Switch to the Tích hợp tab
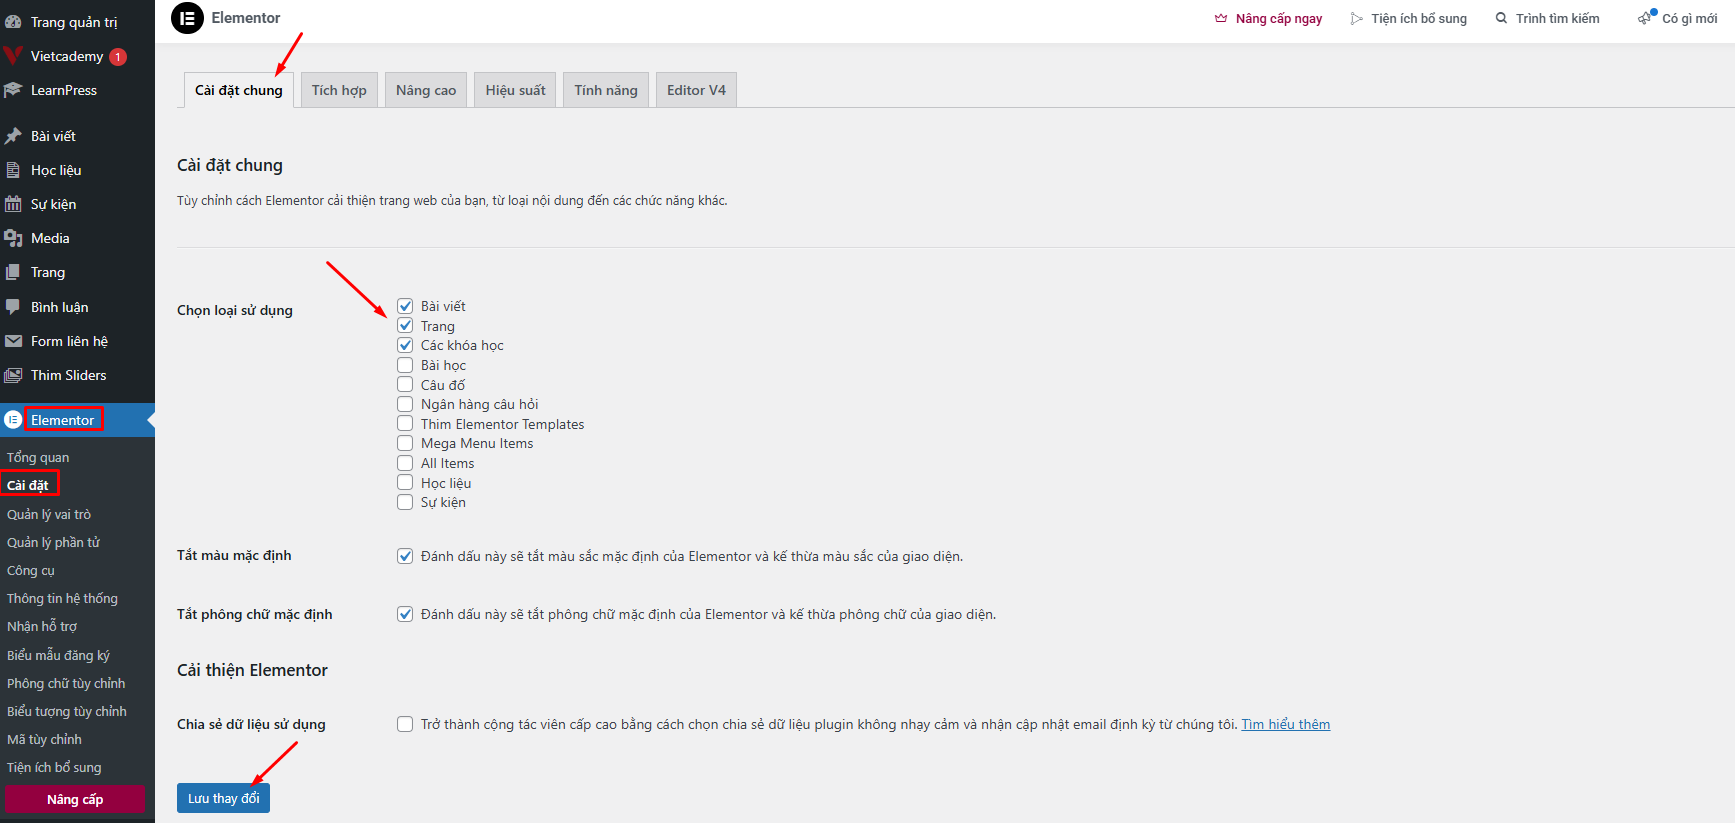 click(339, 90)
